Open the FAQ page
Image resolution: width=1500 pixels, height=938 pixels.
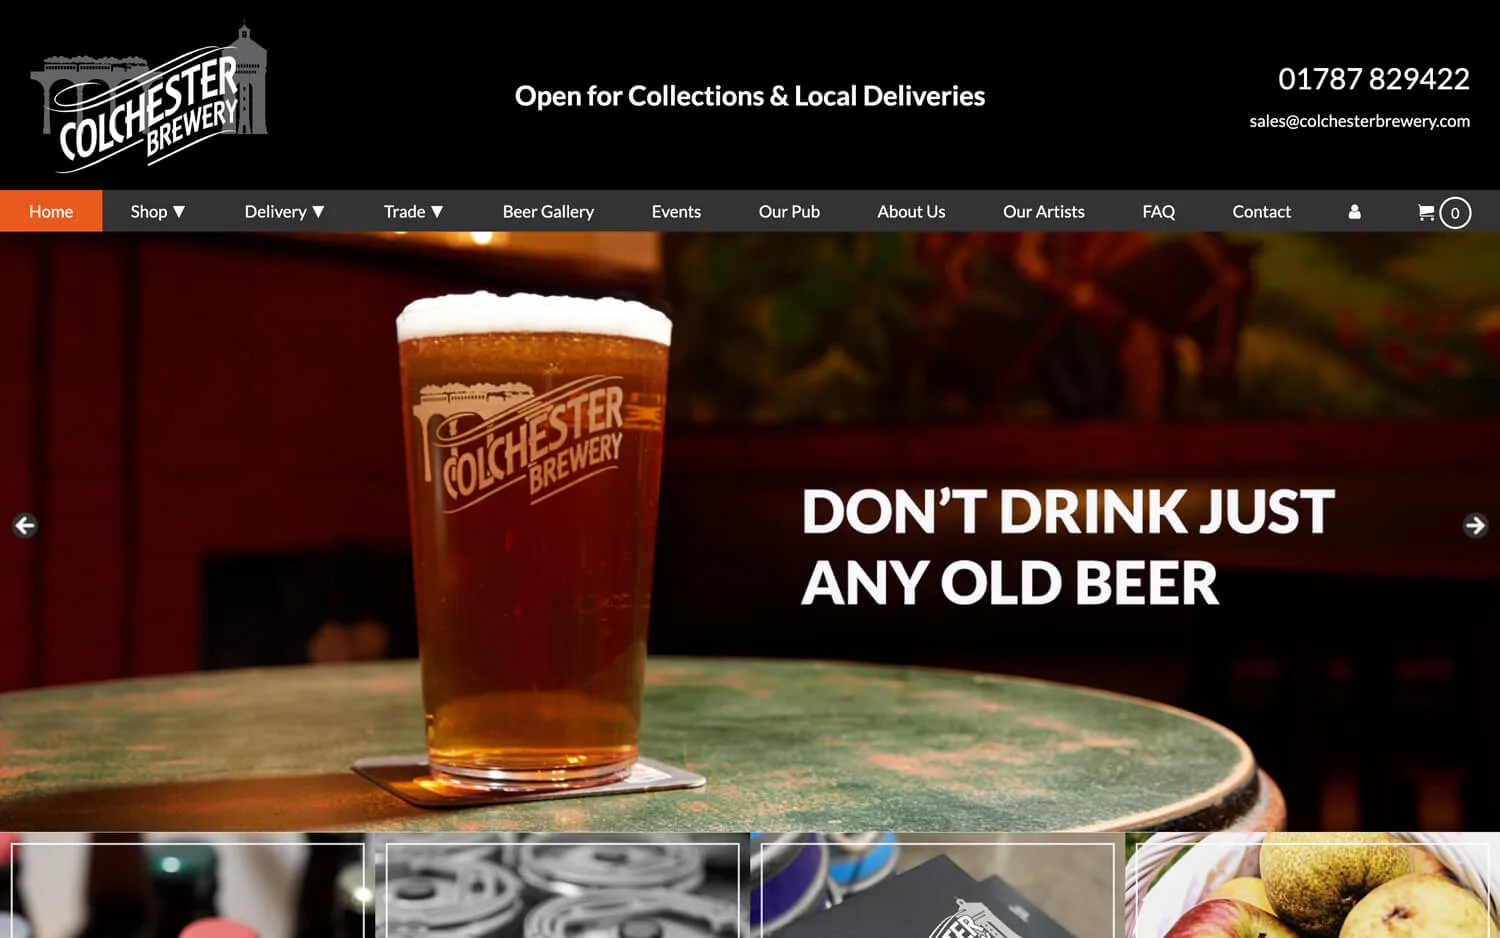click(1158, 211)
